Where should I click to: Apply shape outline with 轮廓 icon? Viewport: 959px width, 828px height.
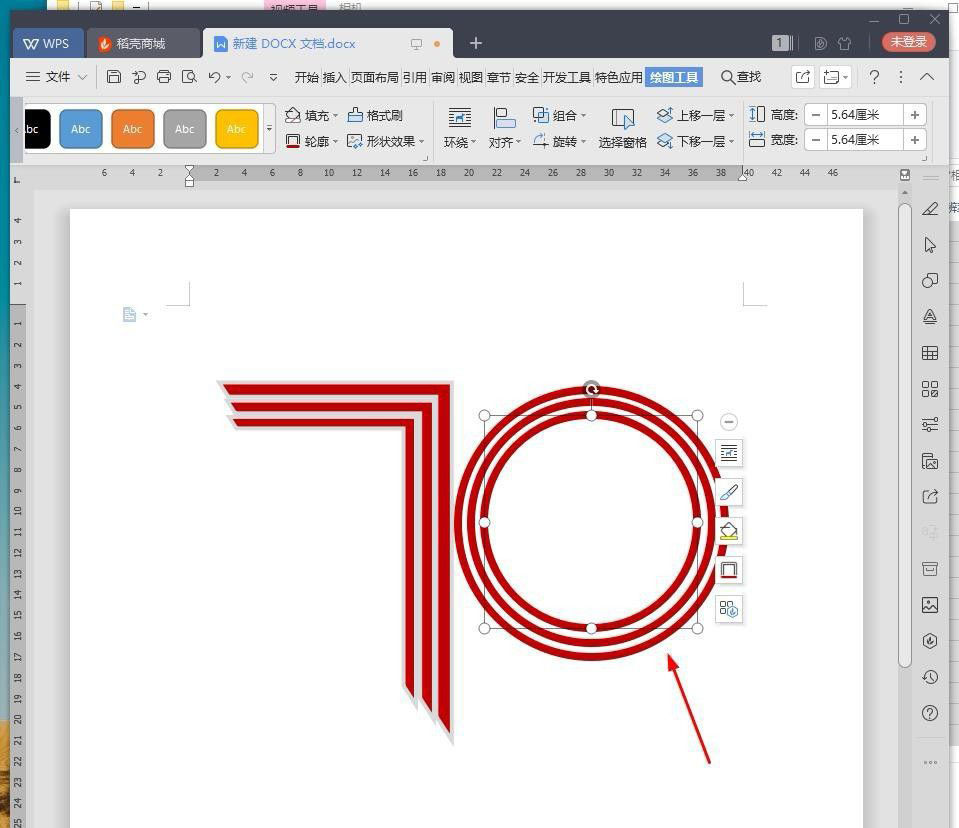[314, 141]
